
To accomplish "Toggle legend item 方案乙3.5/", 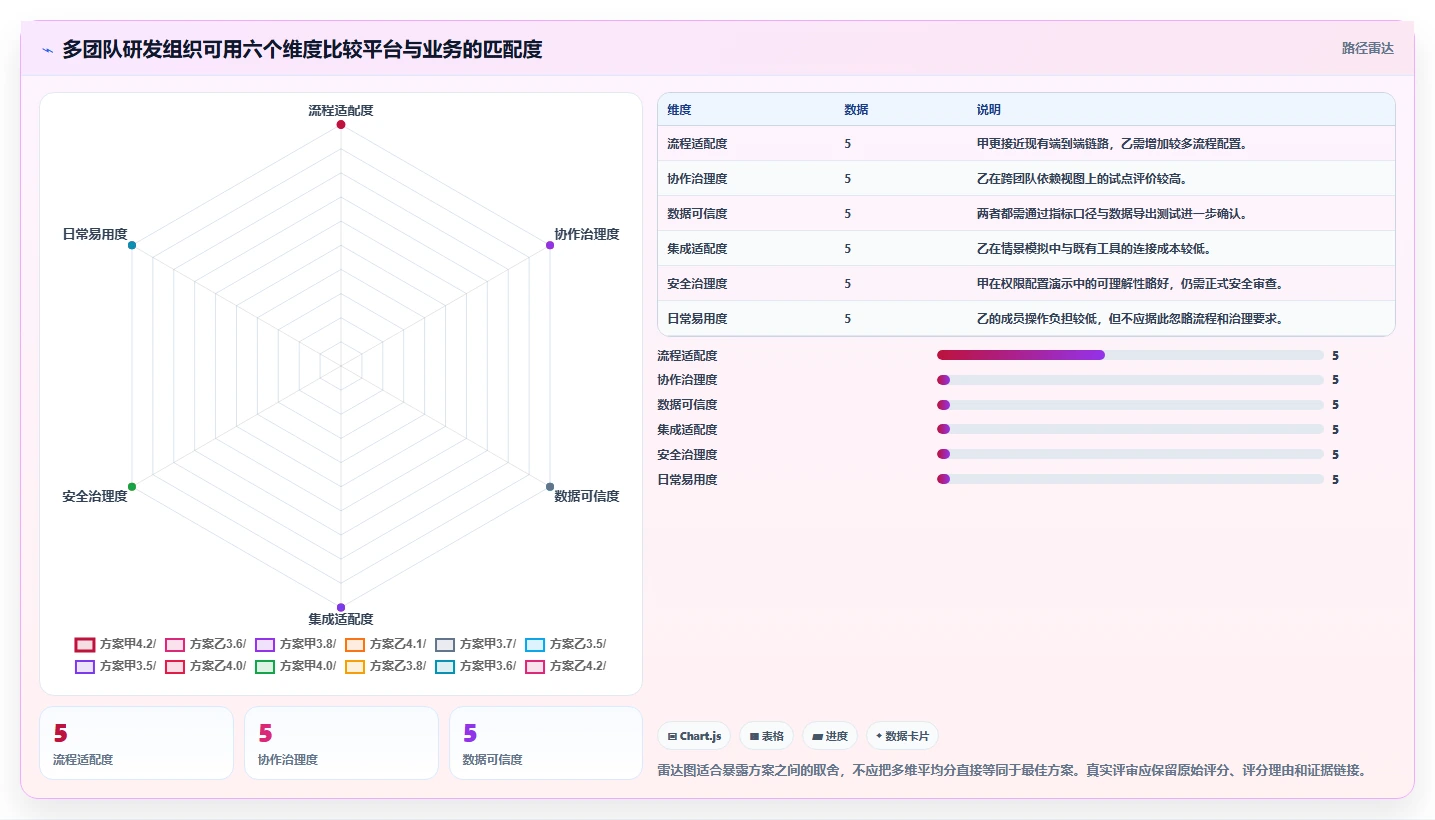I will pyautogui.click(x=565, y=644).
